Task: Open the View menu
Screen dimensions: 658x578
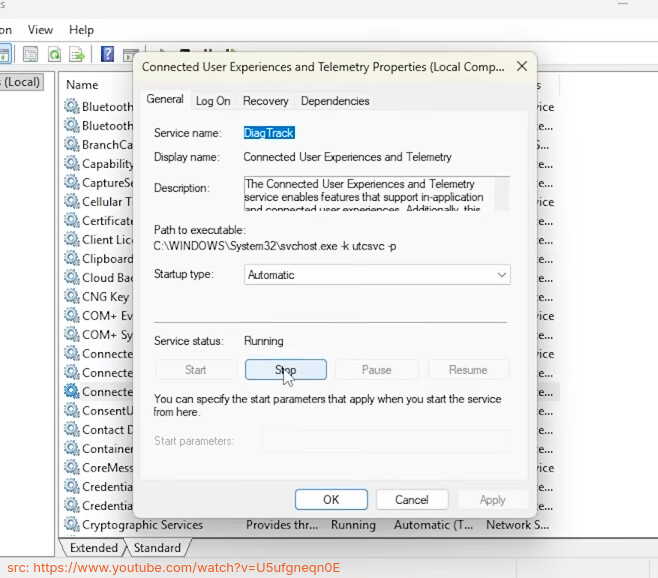Action: (41, 30)
